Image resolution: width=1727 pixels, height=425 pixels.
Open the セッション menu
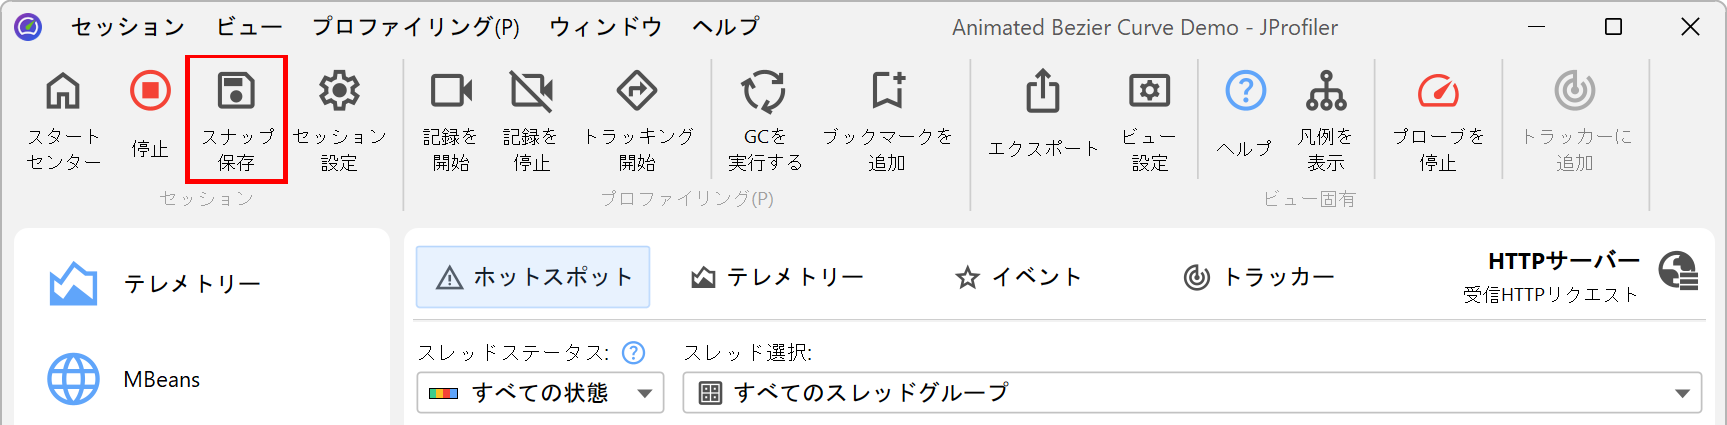(x=128, y=27)
